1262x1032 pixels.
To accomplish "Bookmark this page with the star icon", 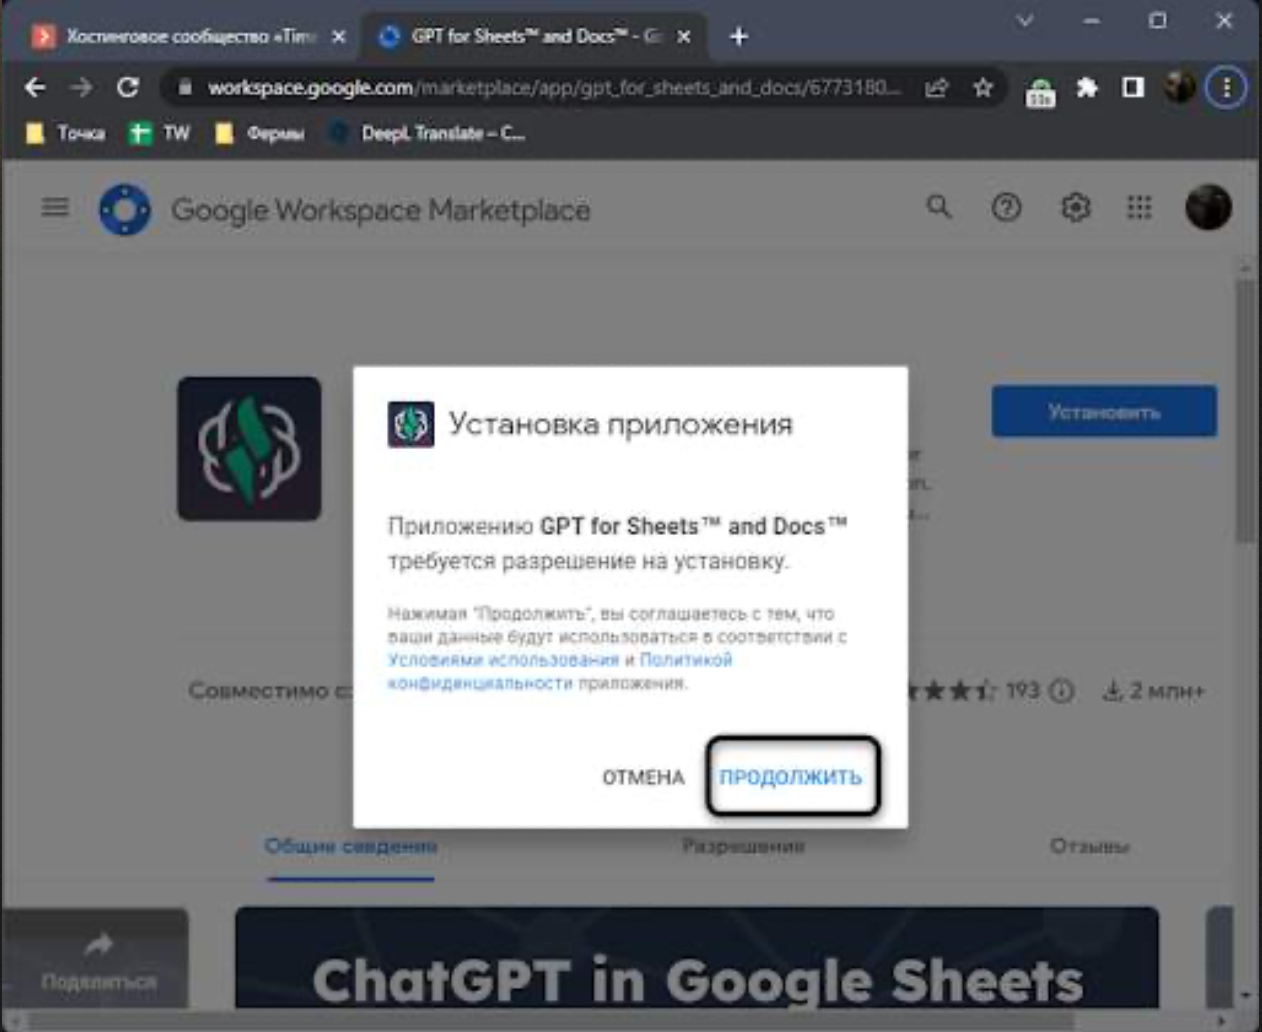I will point(983,88).
